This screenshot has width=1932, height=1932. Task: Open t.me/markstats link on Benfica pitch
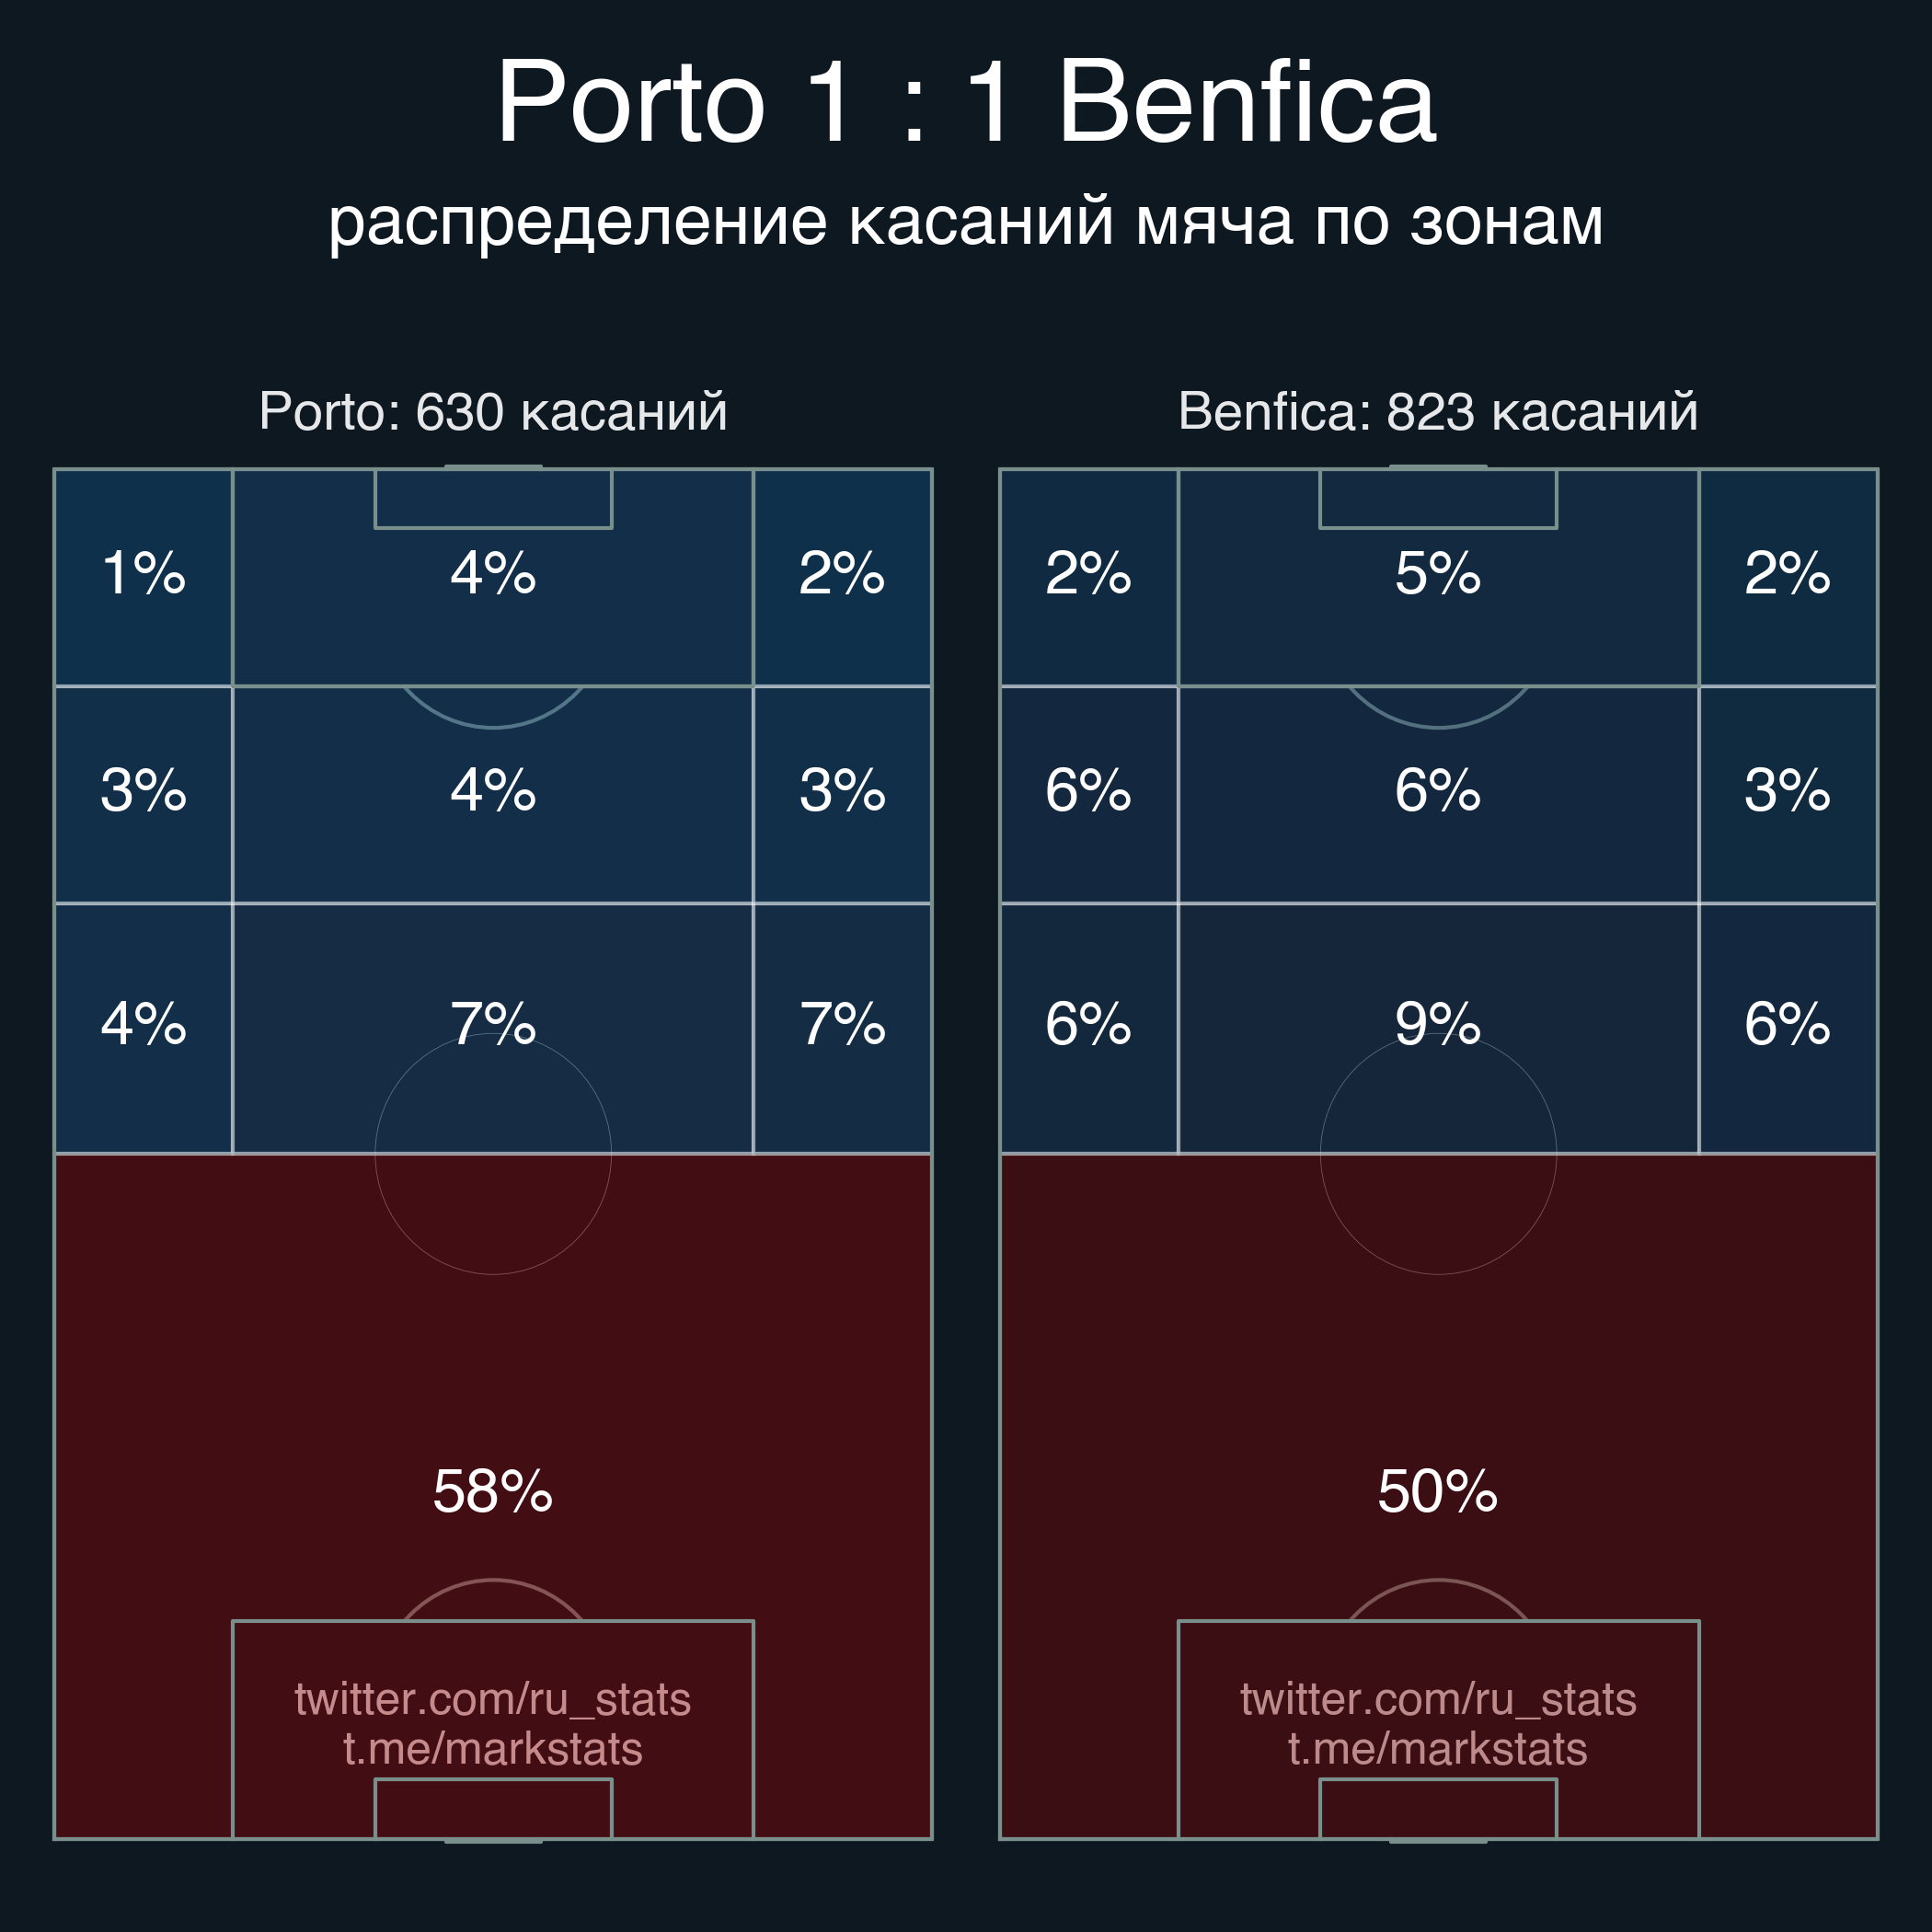coord(1438,1749)
